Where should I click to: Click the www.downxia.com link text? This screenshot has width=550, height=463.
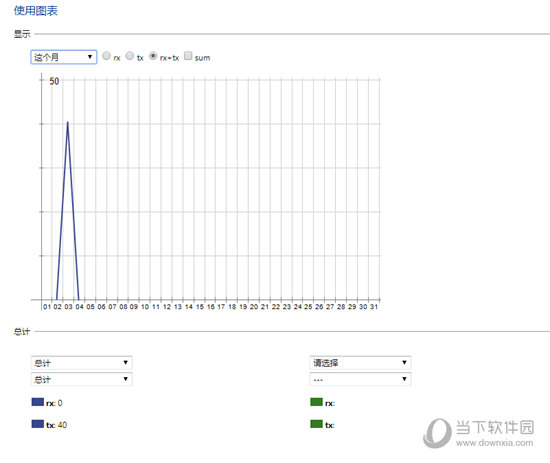(x=495, y=443)
